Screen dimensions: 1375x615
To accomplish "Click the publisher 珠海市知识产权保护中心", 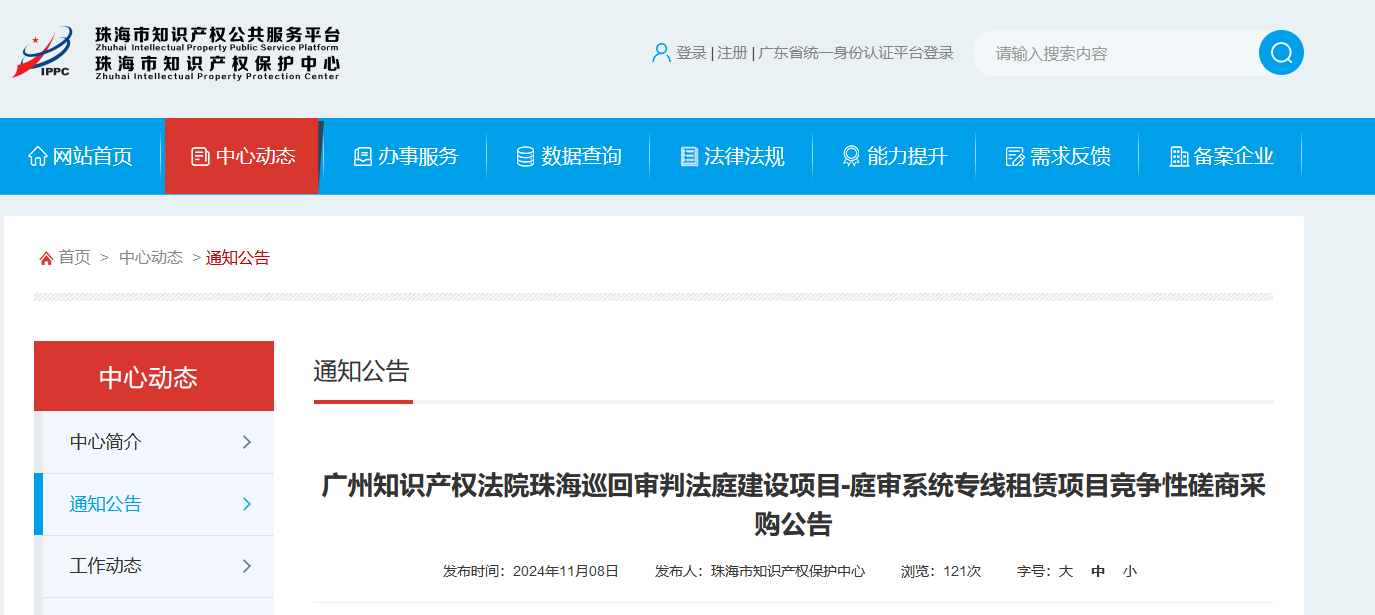I will coord(788,572).
